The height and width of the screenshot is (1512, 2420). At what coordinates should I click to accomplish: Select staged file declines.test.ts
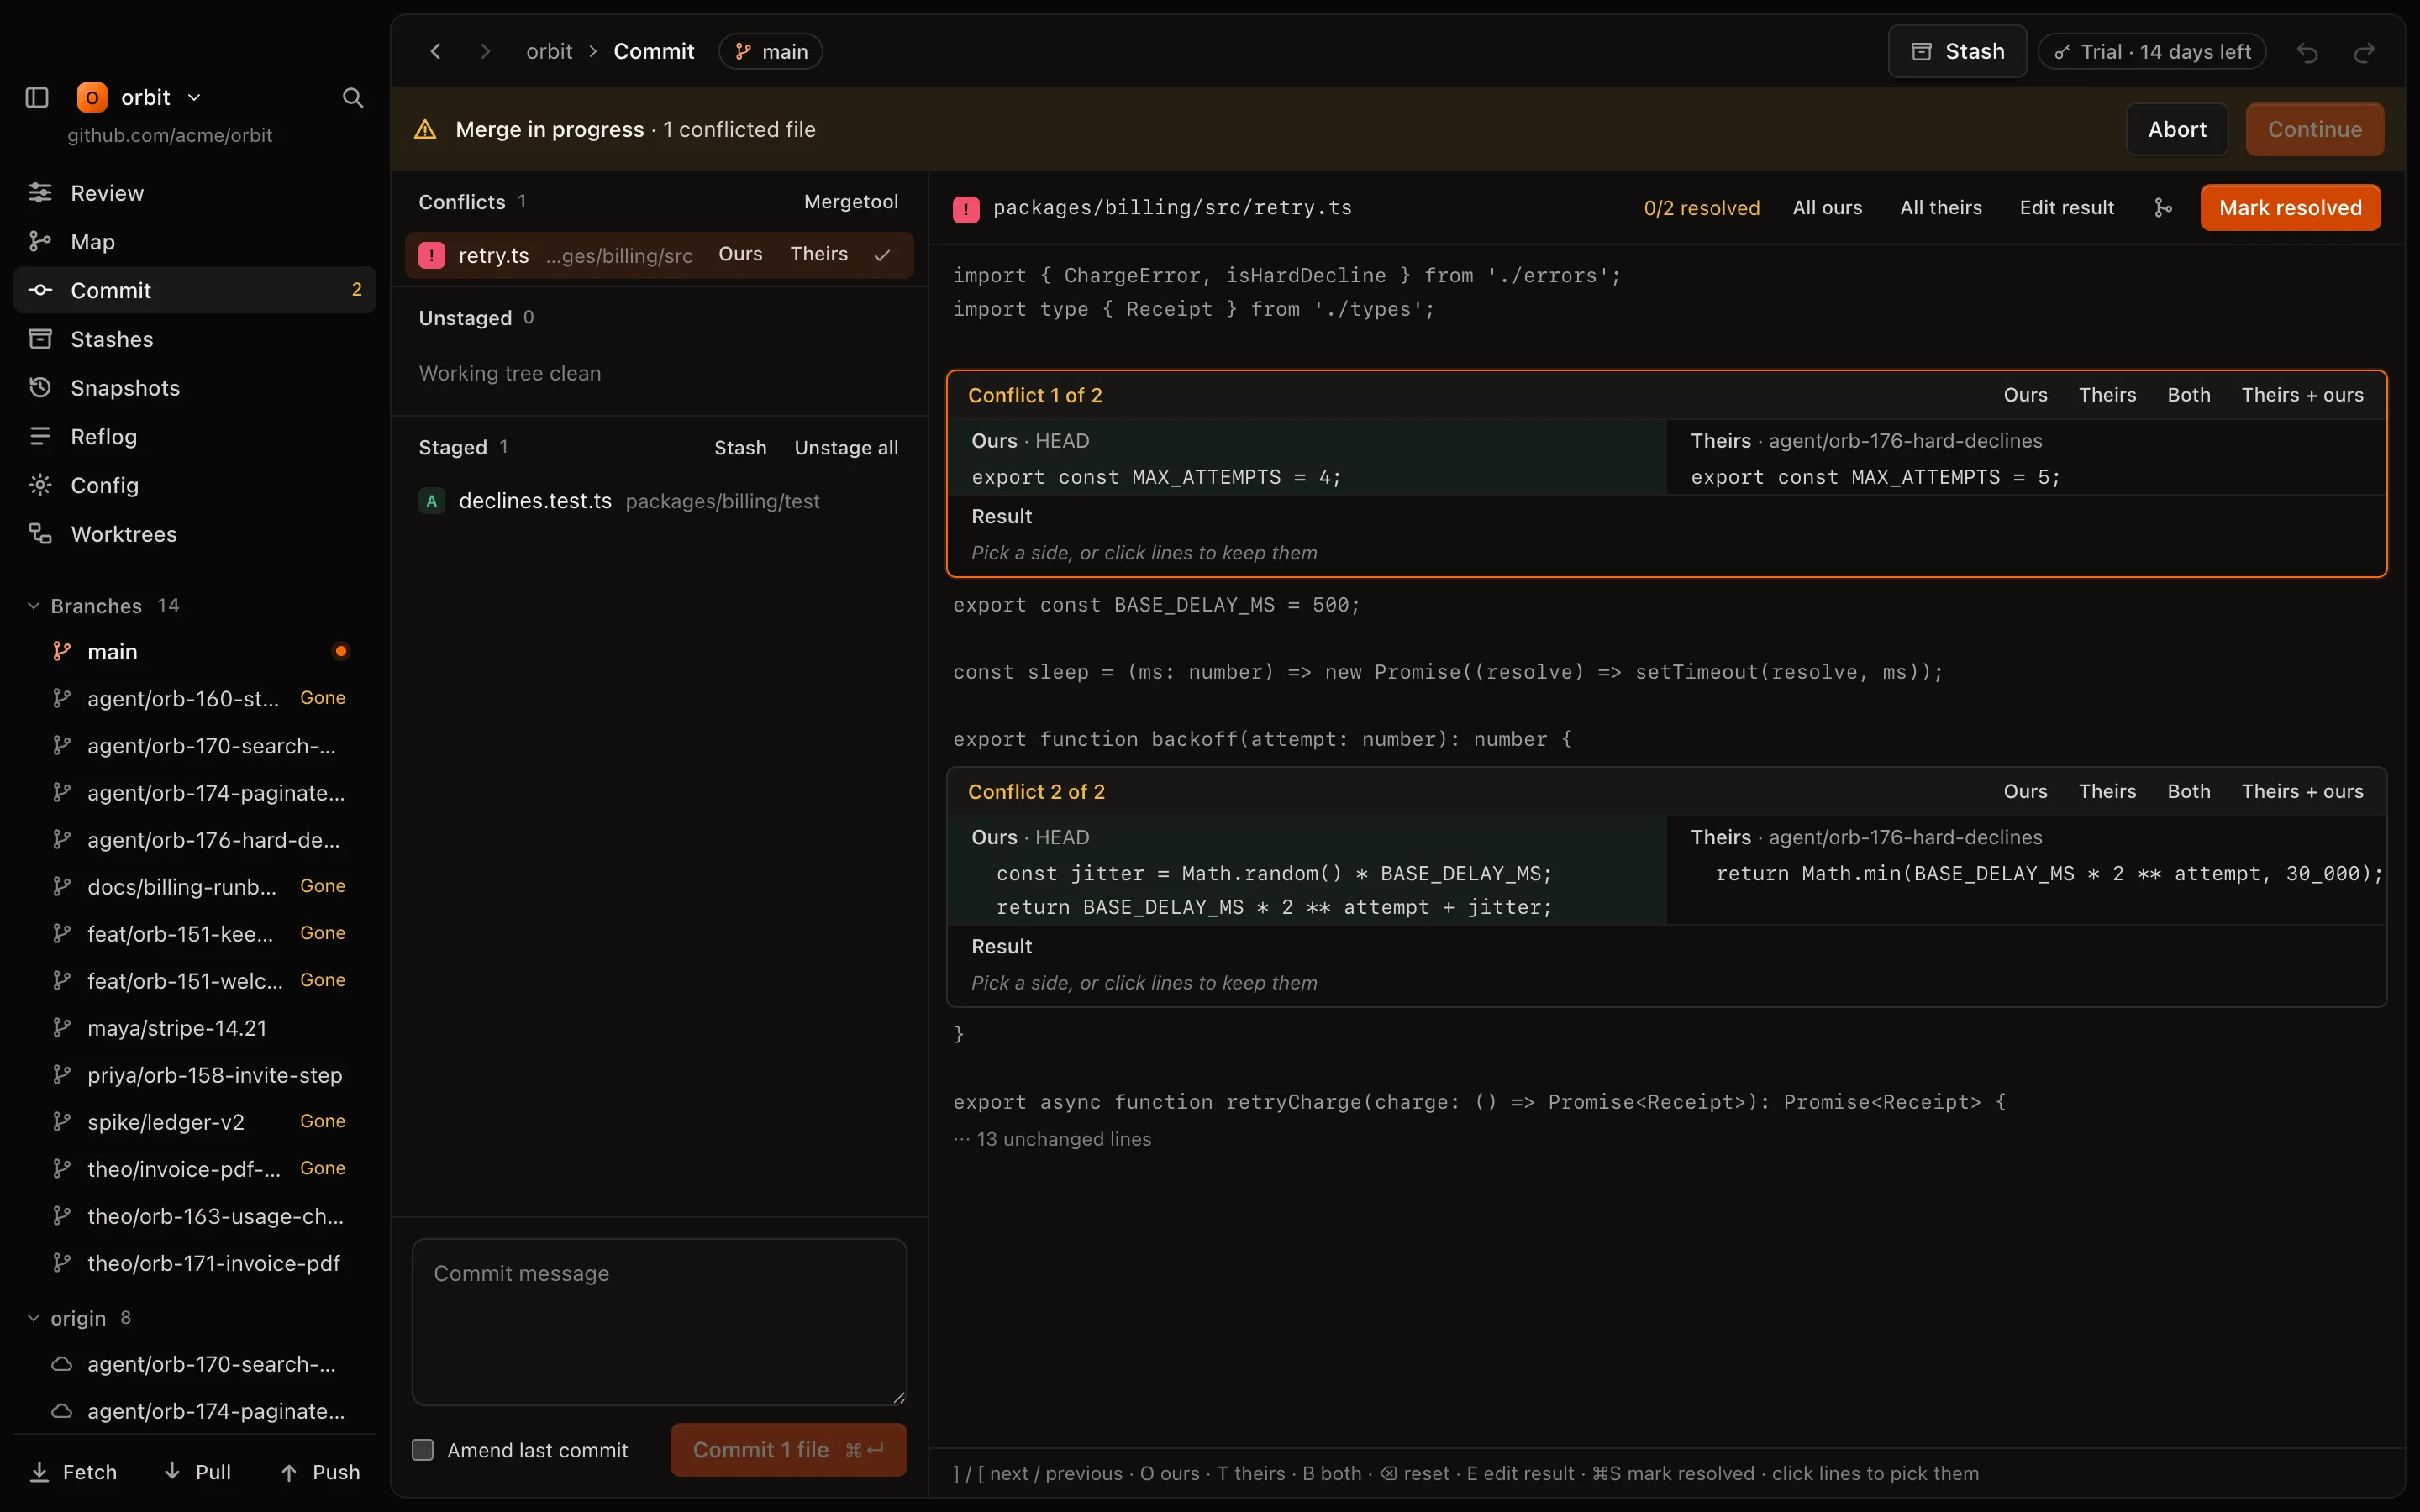659,501
